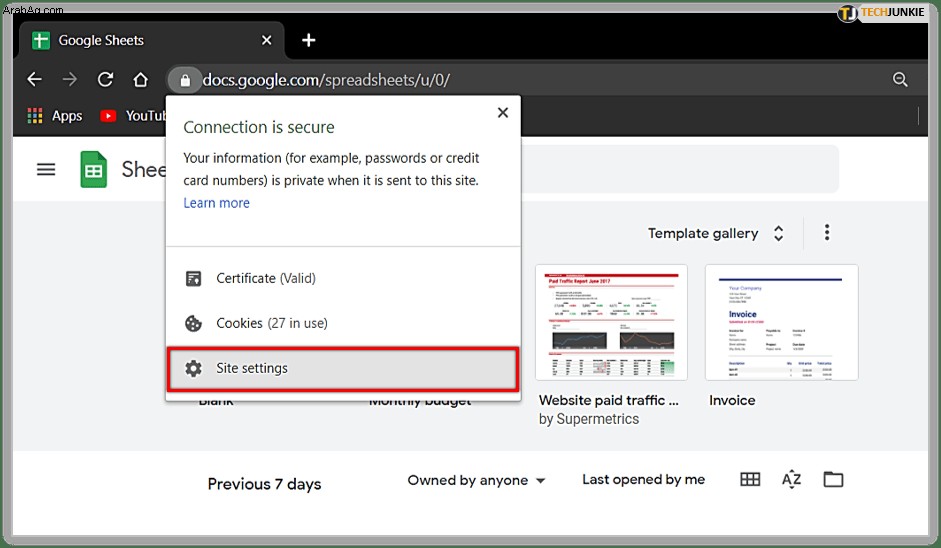Screen dimensions: 941x548
Task: Open Website paid traffic template thumbnail
Action: pyautogui.click(x=611, y=322)
